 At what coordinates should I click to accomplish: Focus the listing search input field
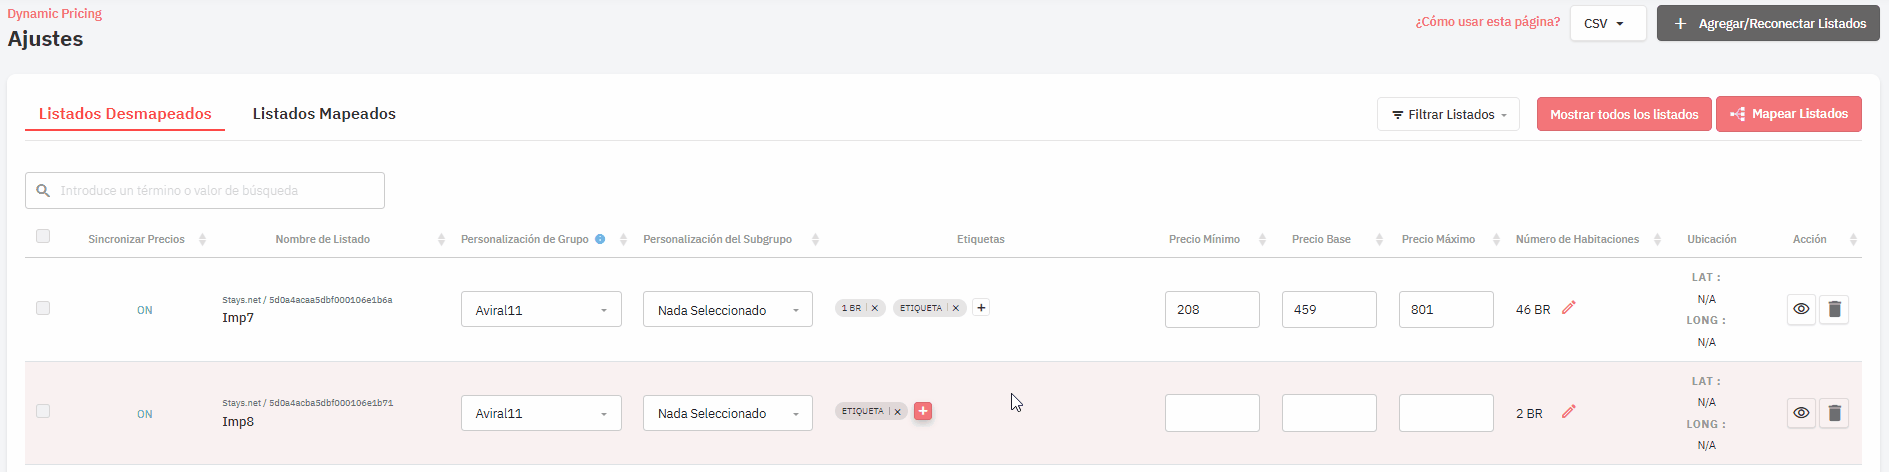tap(205, 190)
